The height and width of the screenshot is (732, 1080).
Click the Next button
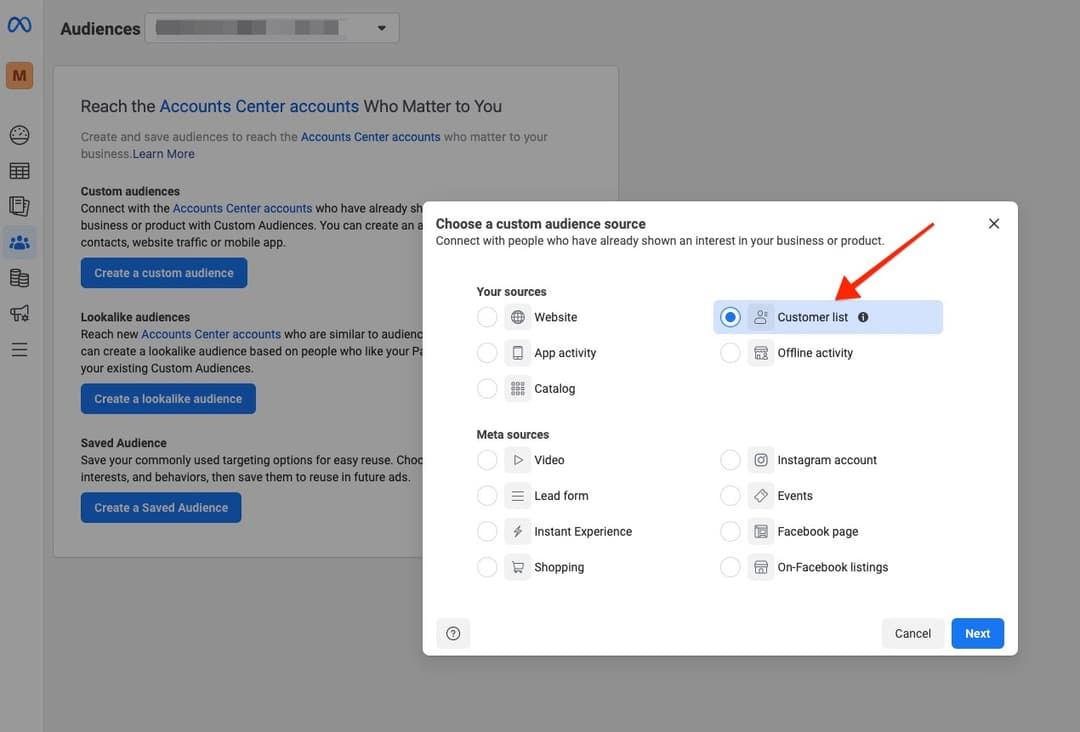[x=977, y=633]
